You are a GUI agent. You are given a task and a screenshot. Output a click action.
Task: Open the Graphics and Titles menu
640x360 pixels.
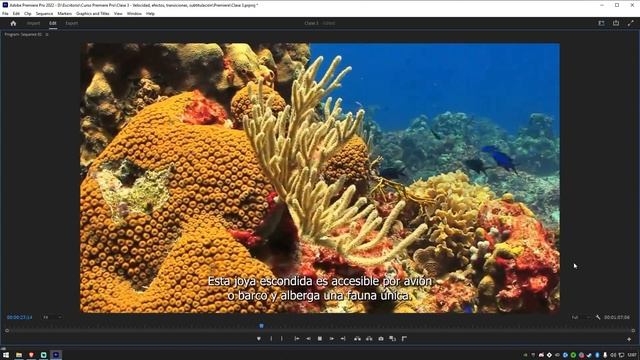tap(93, 13)
